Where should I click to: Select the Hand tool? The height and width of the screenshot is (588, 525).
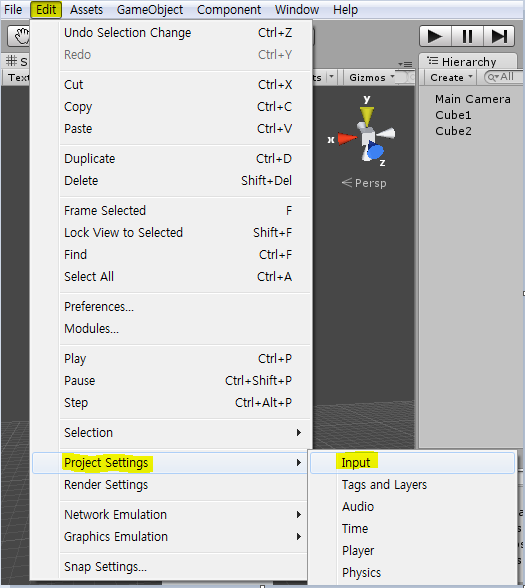[20, 36]
